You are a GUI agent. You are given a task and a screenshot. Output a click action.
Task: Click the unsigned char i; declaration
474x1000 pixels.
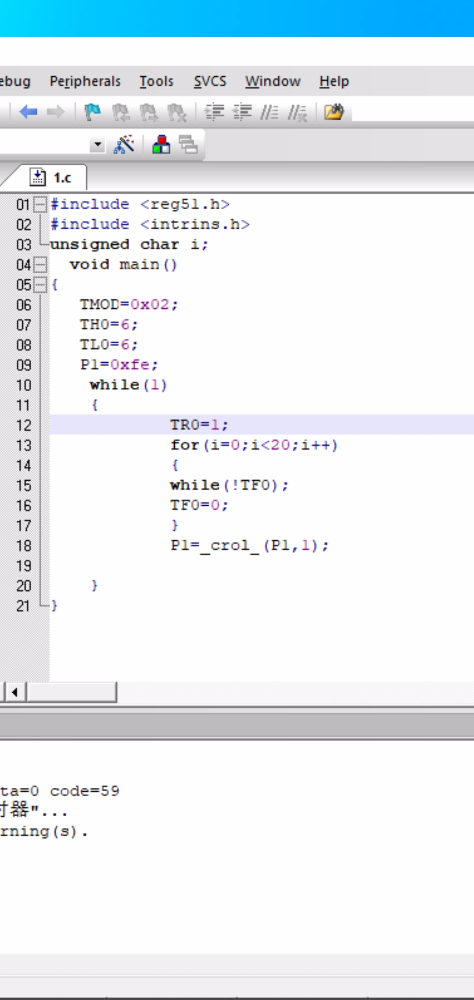tap(129, 245)
